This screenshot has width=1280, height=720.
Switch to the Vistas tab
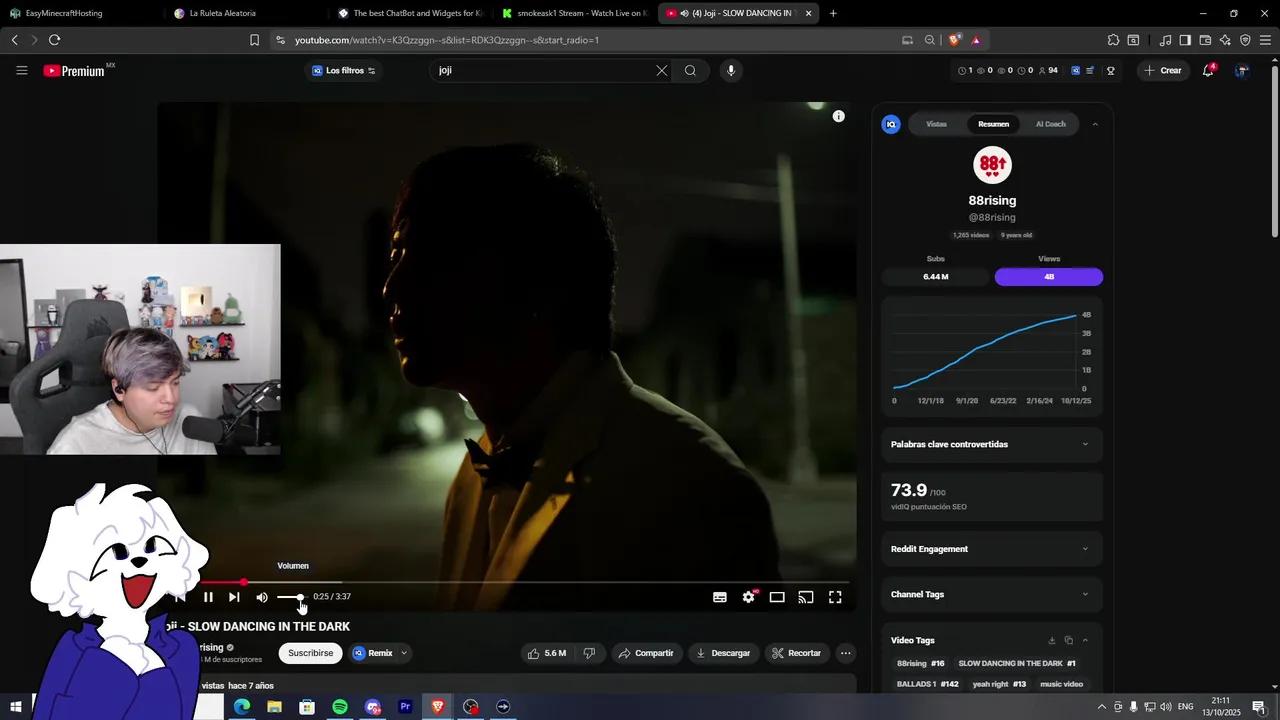(x=936, y=124)
